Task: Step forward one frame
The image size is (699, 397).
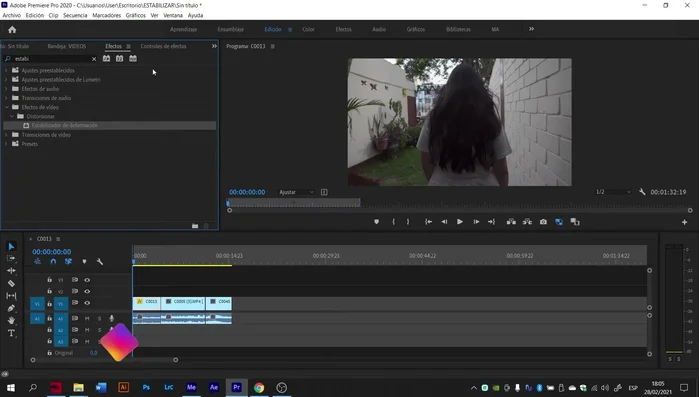Action: click(476, 222)
